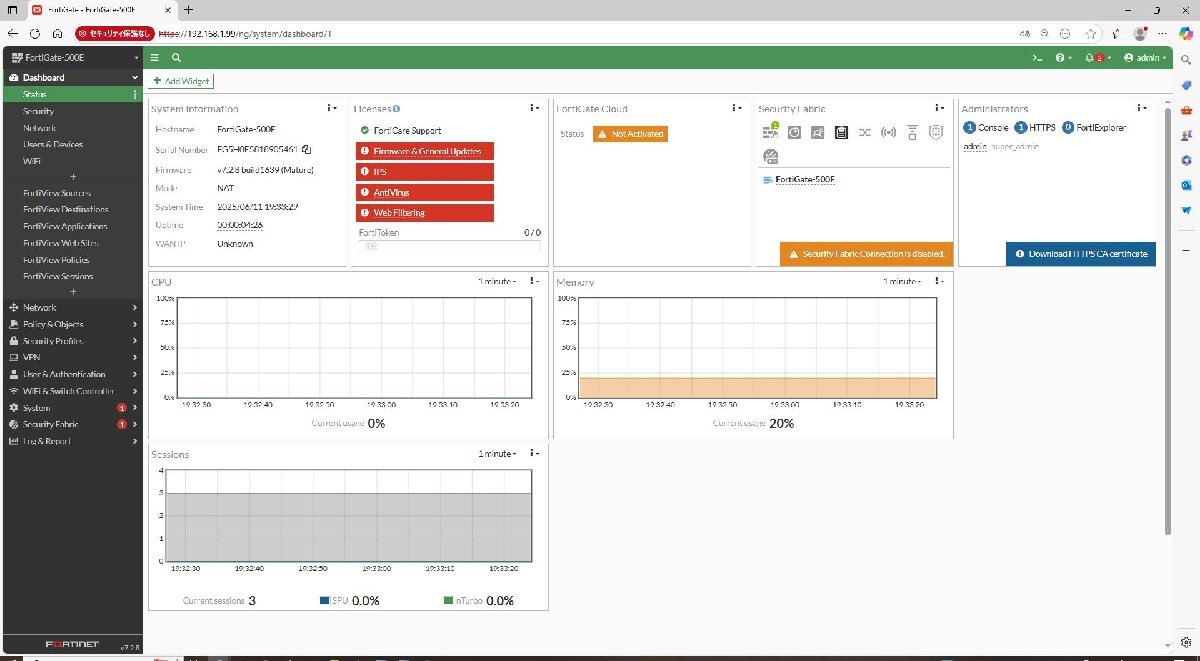Image resolution: width=1200 pixels, height=661 pixels.
Task: Expand the Policy & Objects menu
Action: coord(72,324)
